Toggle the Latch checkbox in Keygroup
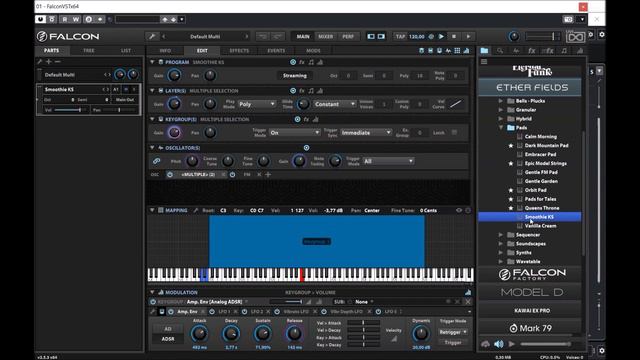 (x=454, y=132)
